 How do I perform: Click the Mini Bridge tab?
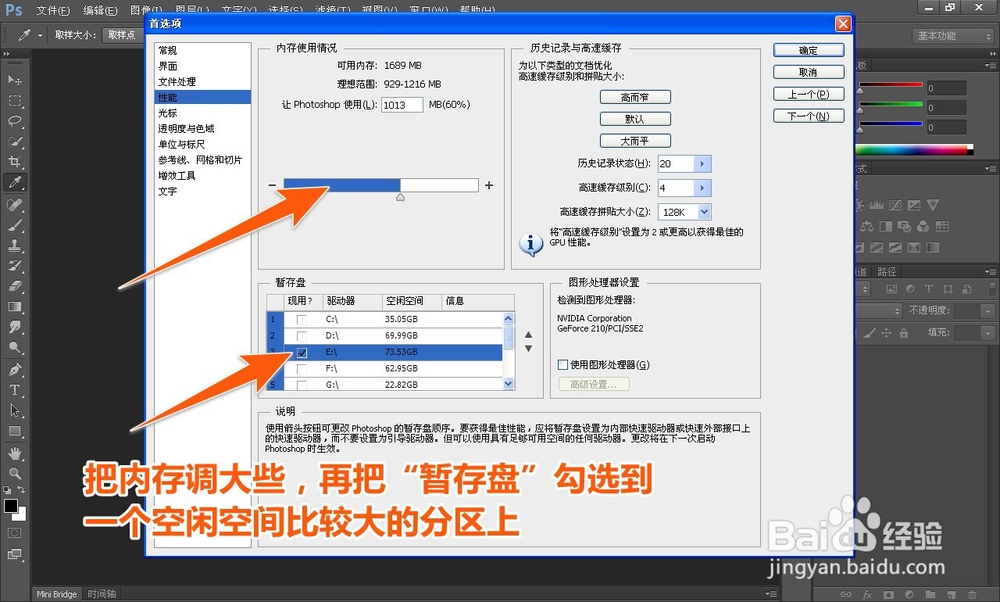pos(57,594)
